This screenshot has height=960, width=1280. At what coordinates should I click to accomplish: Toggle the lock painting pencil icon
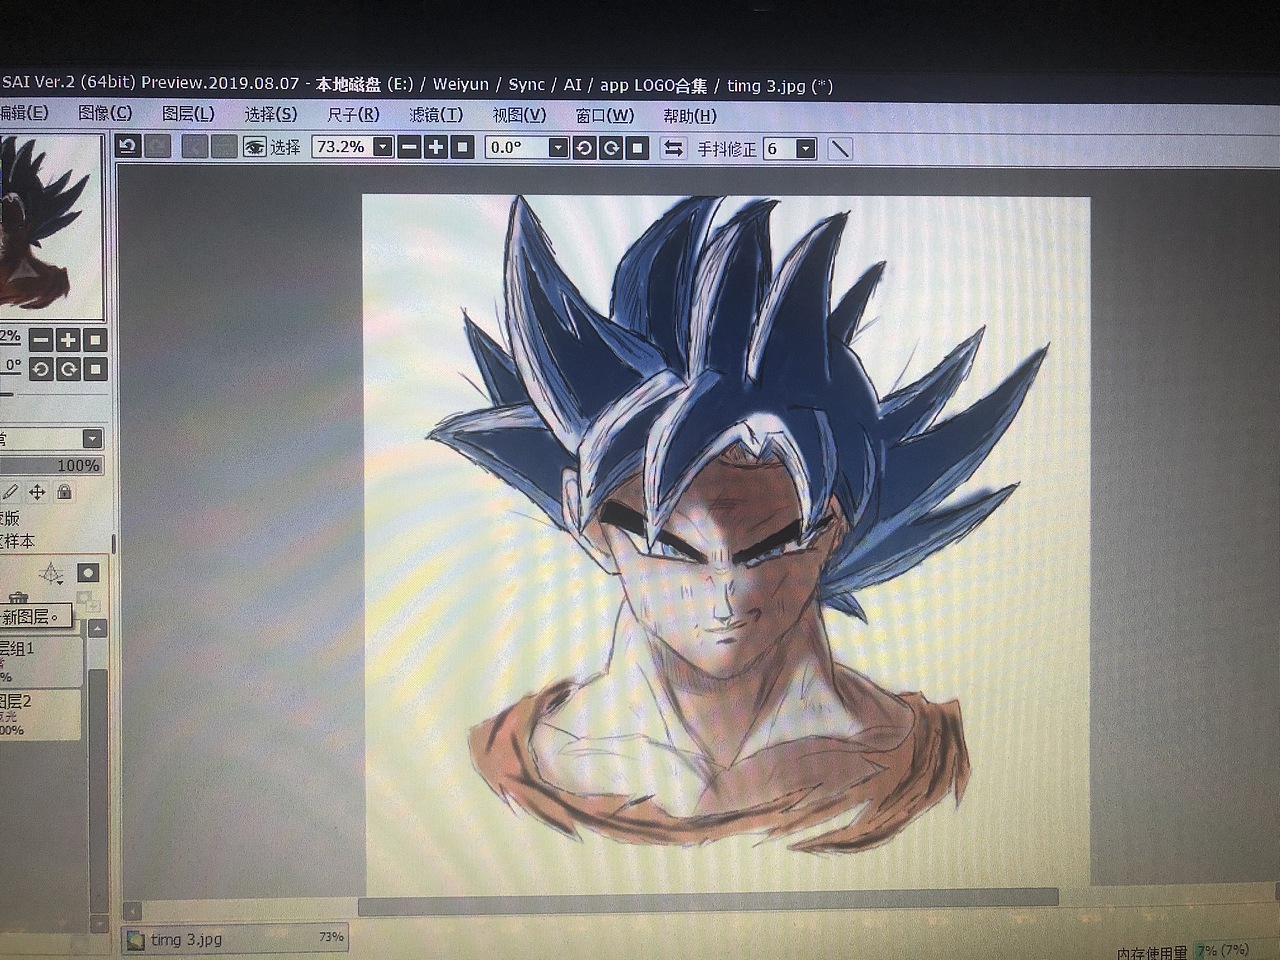[x=11, y=492]
